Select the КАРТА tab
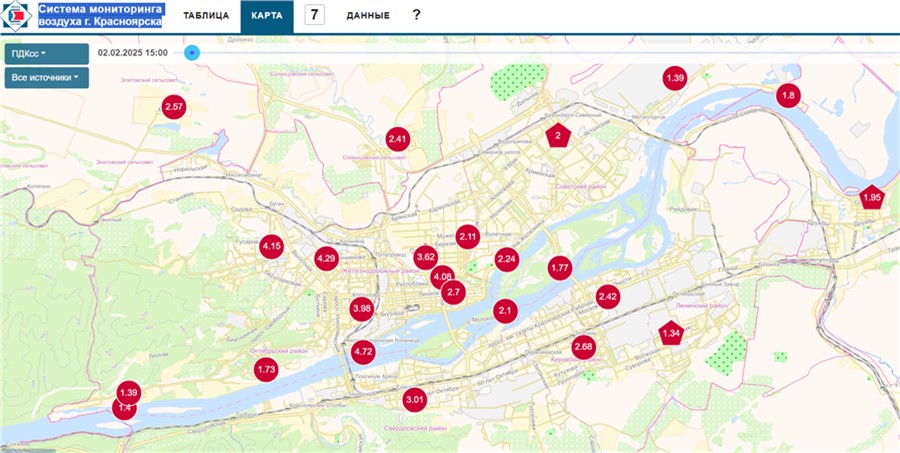 pyautogui.click(x=266, y=16)
